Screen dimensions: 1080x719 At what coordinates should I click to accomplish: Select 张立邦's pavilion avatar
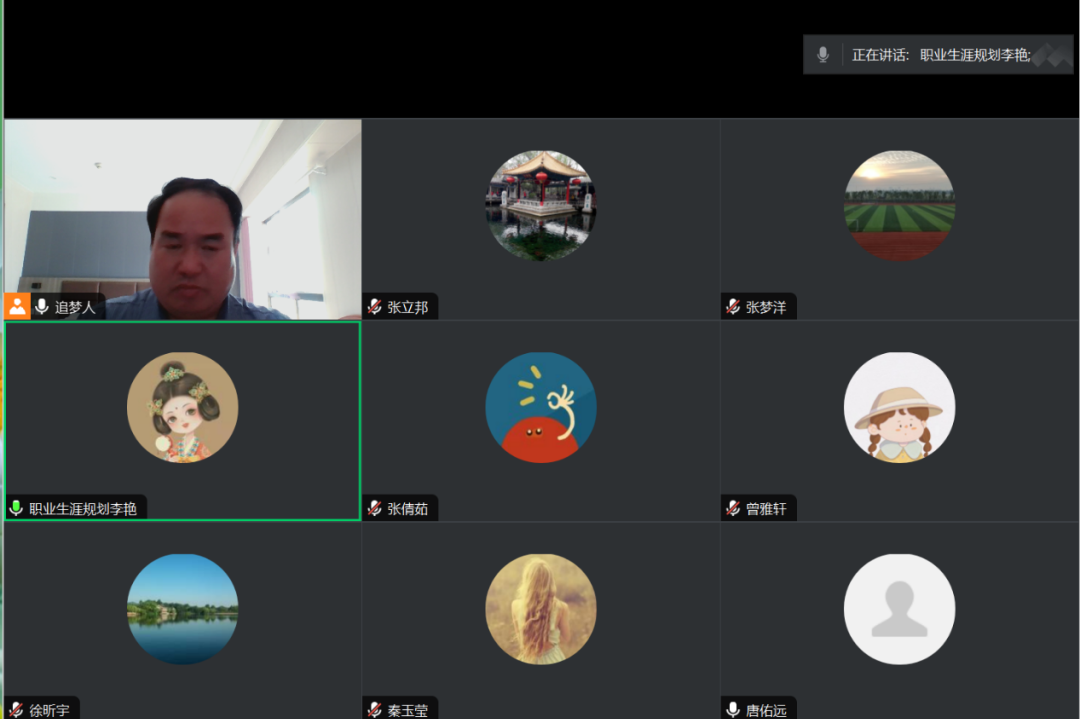540,206
